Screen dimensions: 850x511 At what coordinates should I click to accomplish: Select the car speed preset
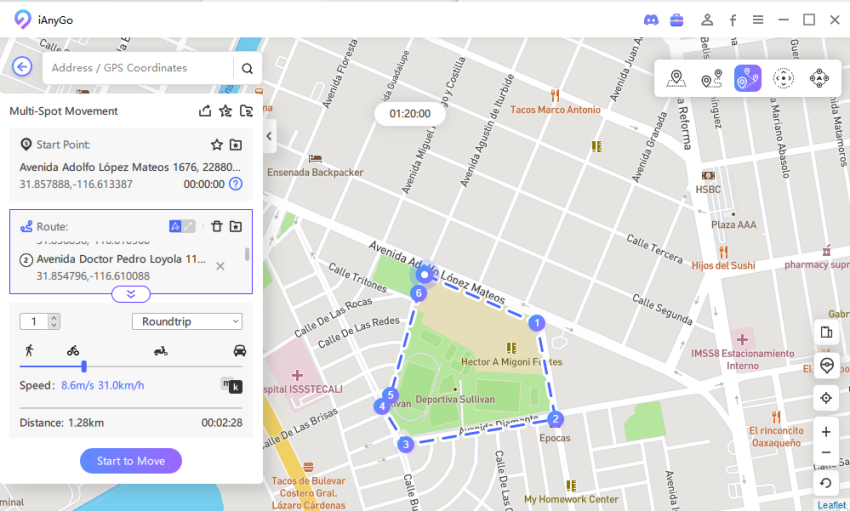pyautogui.click(x=239, y=350)
